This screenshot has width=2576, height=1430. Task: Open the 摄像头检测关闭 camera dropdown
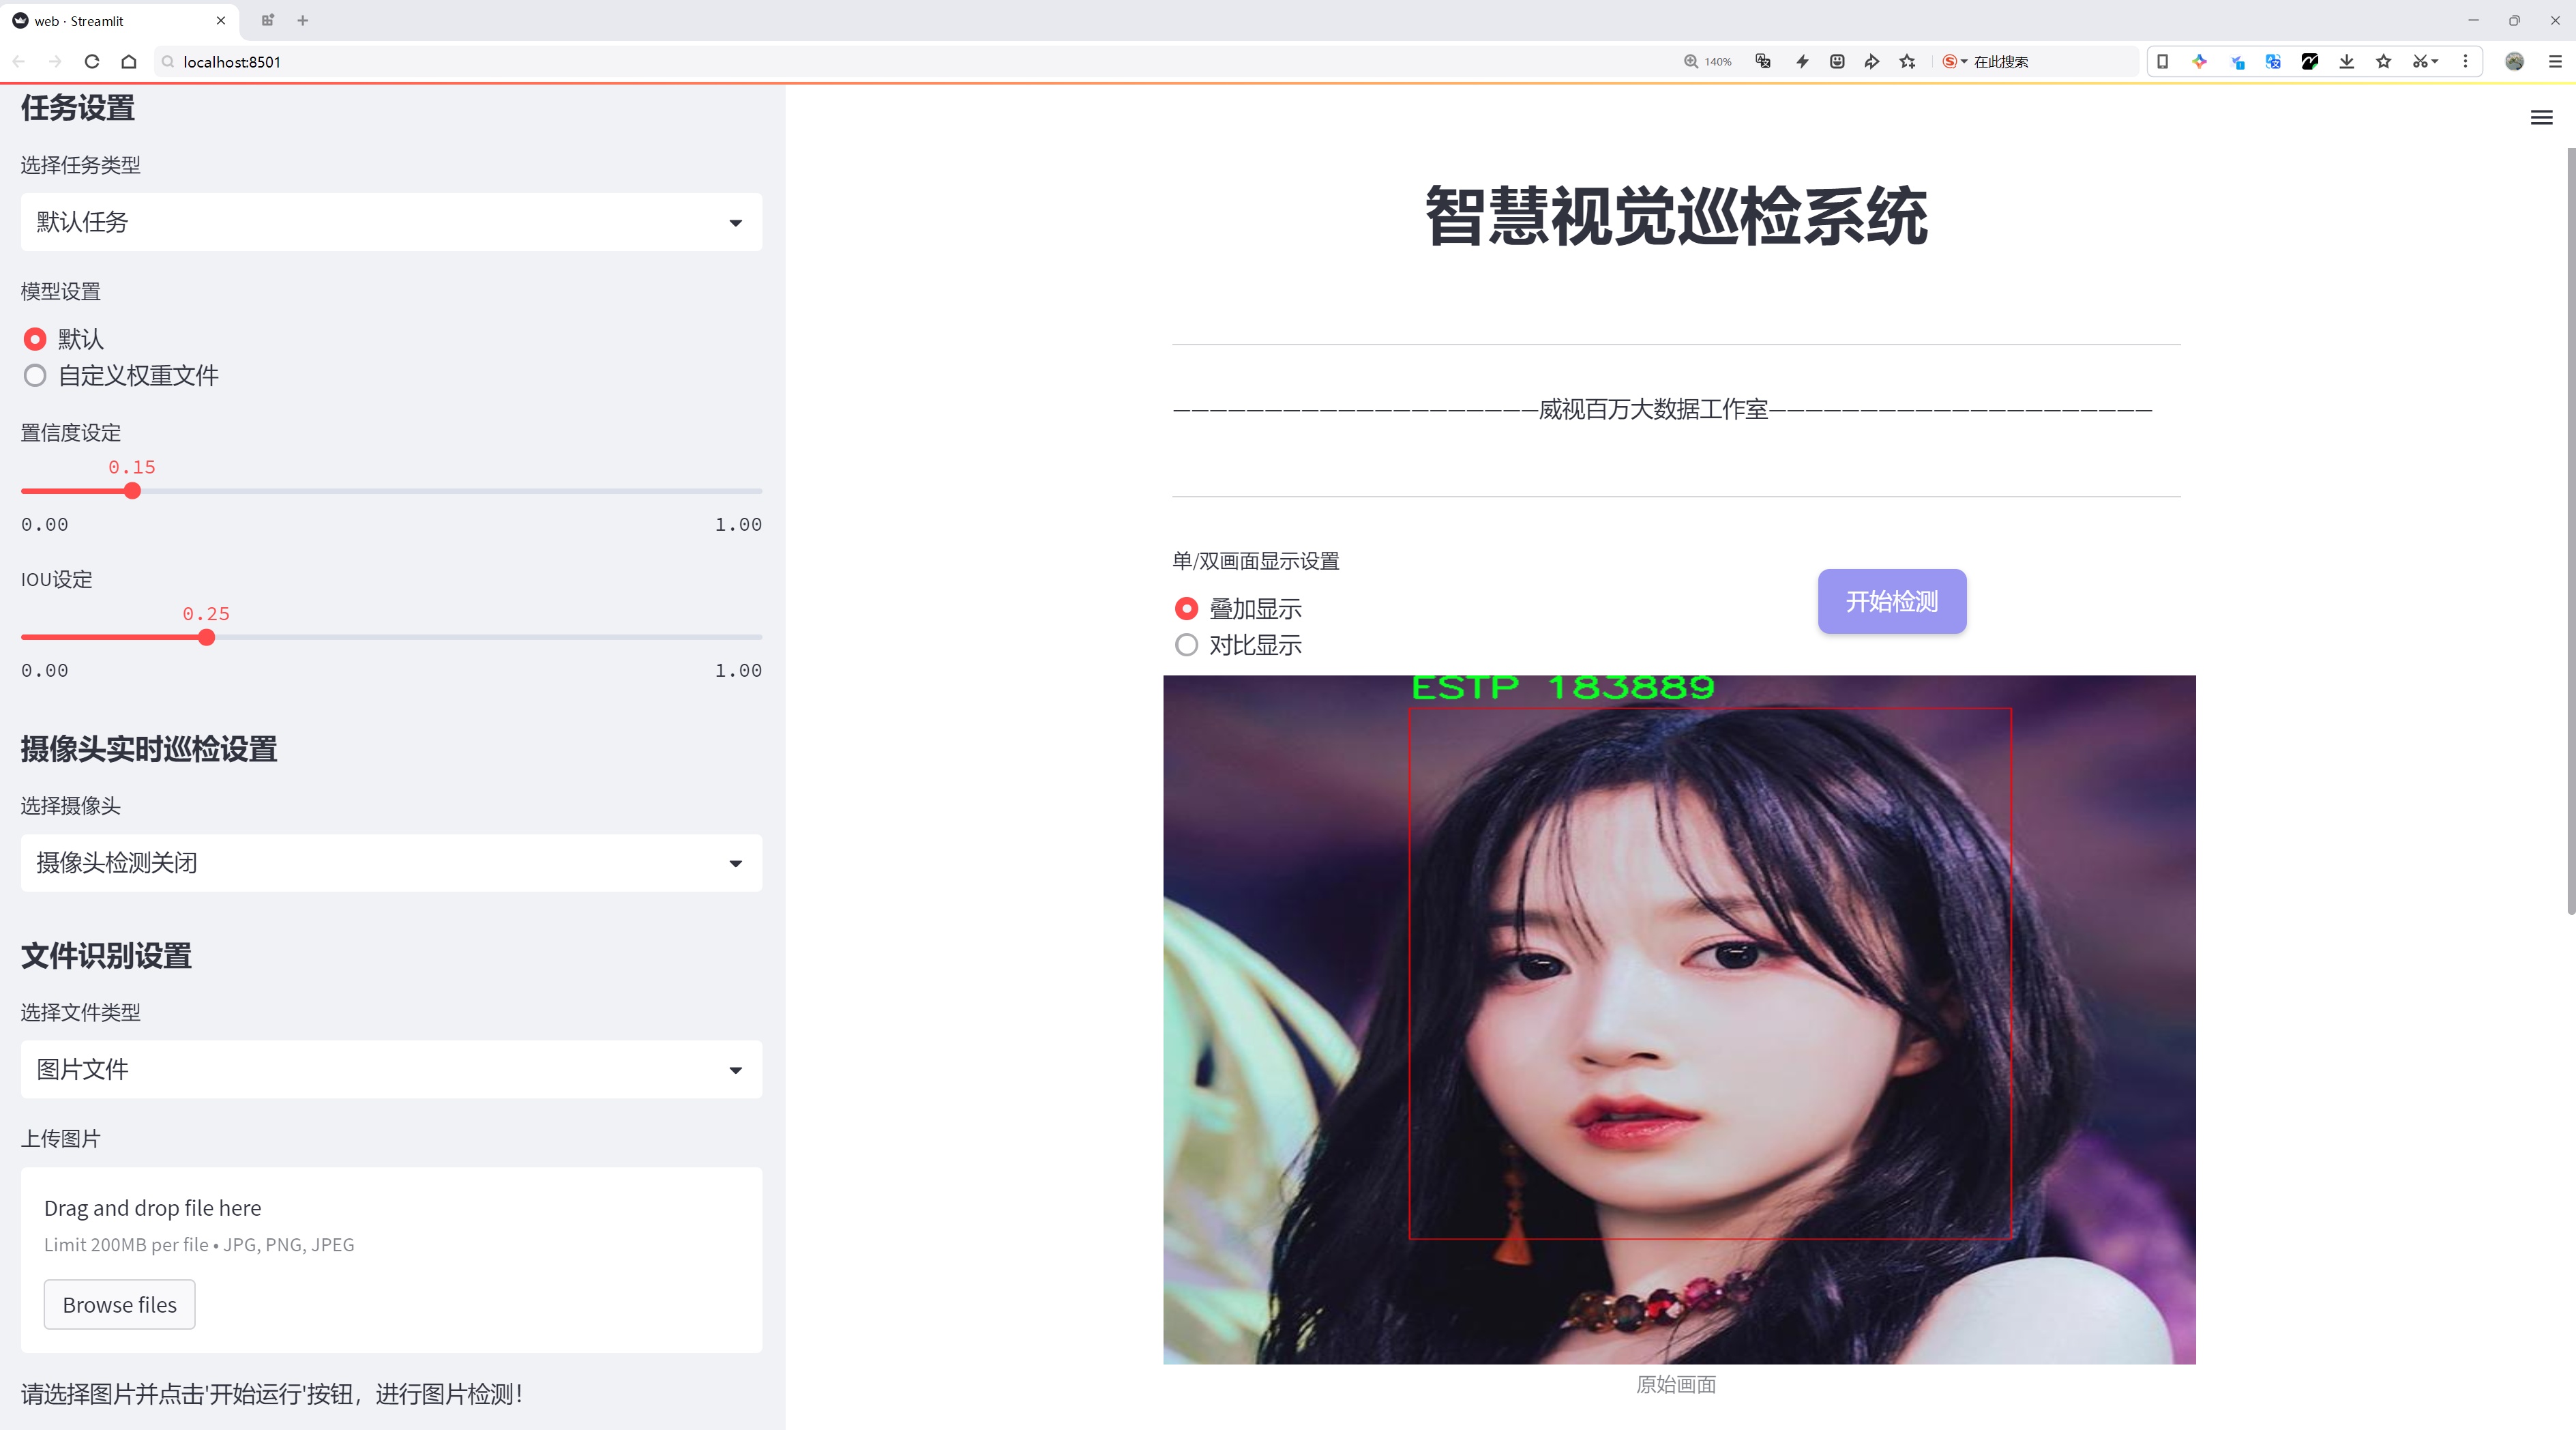pyautogui.click(x=391, y=863)
